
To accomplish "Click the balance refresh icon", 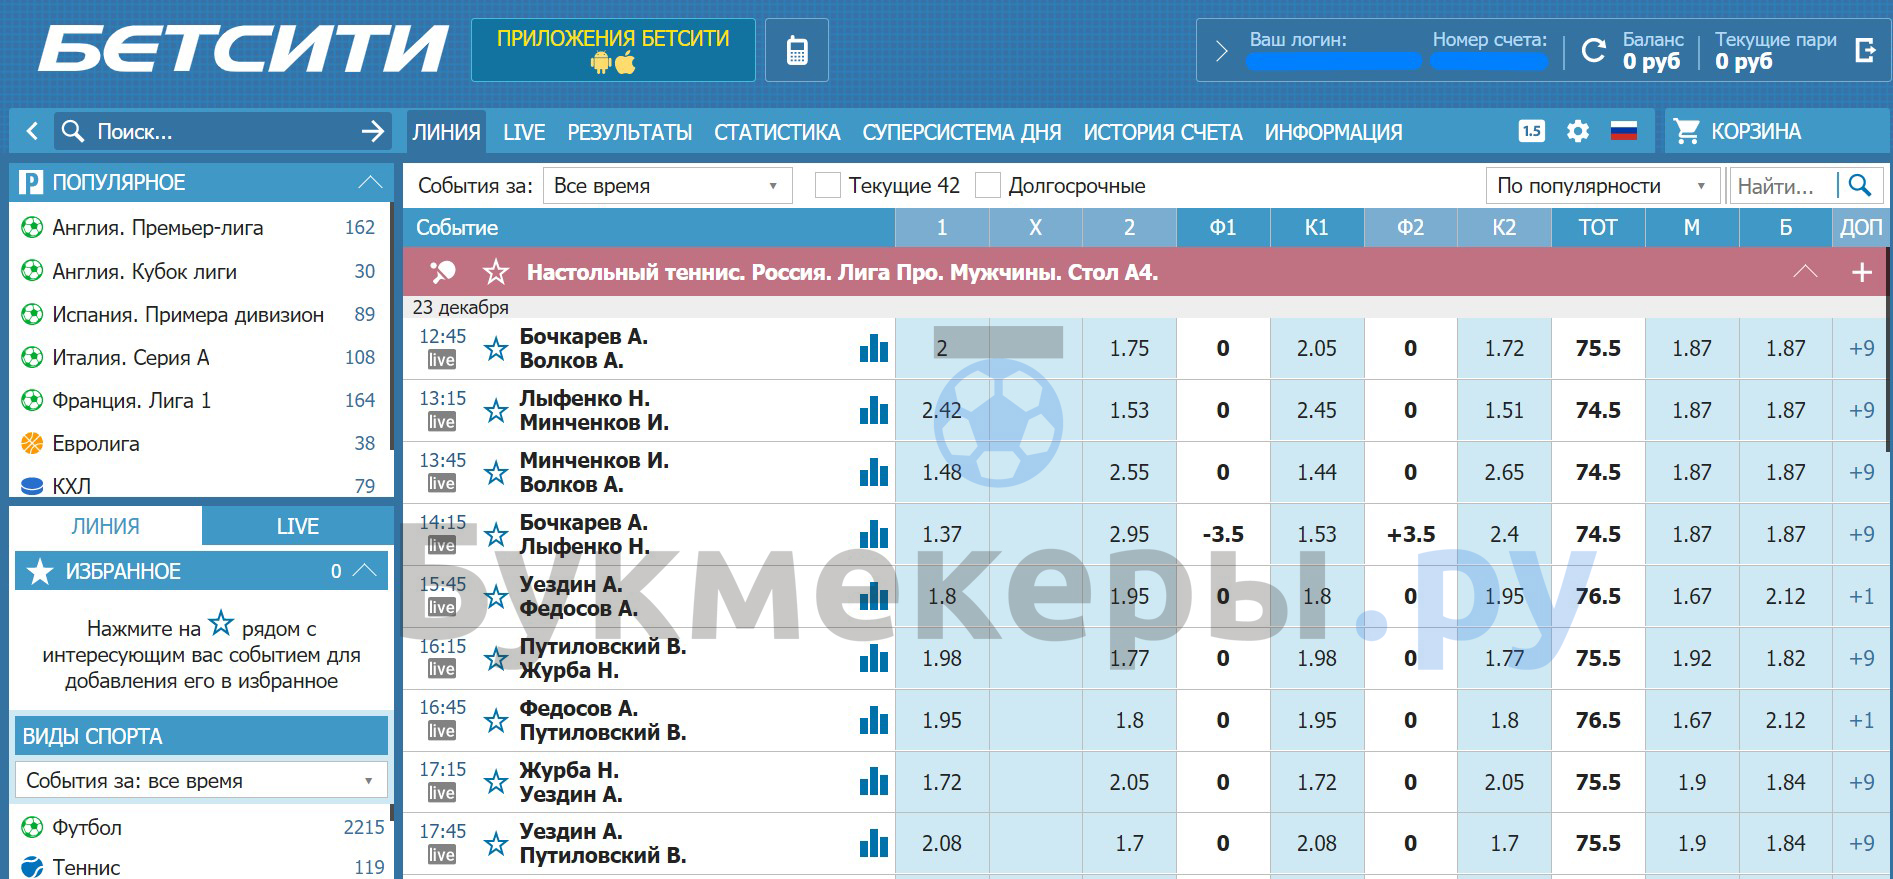I will click(1593, 50).
